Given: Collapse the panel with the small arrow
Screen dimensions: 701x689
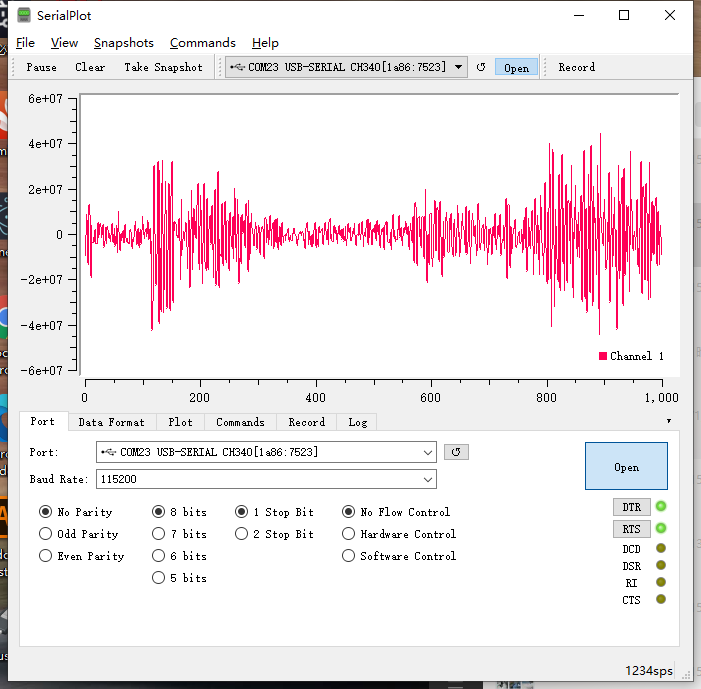Looking at the screenshot, I should (668, 422).
